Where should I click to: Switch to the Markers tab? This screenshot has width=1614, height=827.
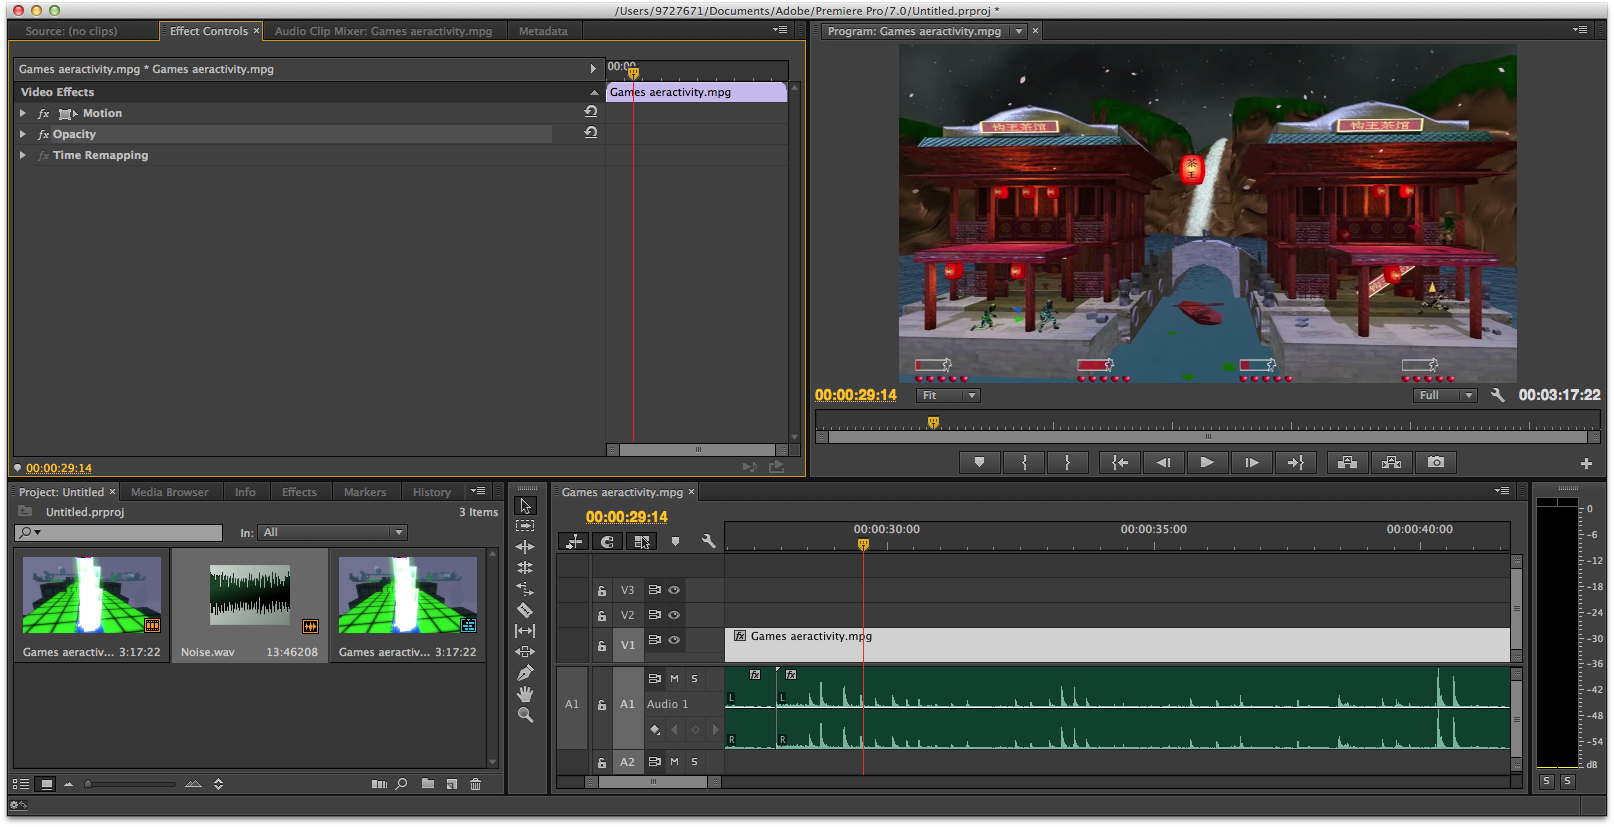point(365,492)
